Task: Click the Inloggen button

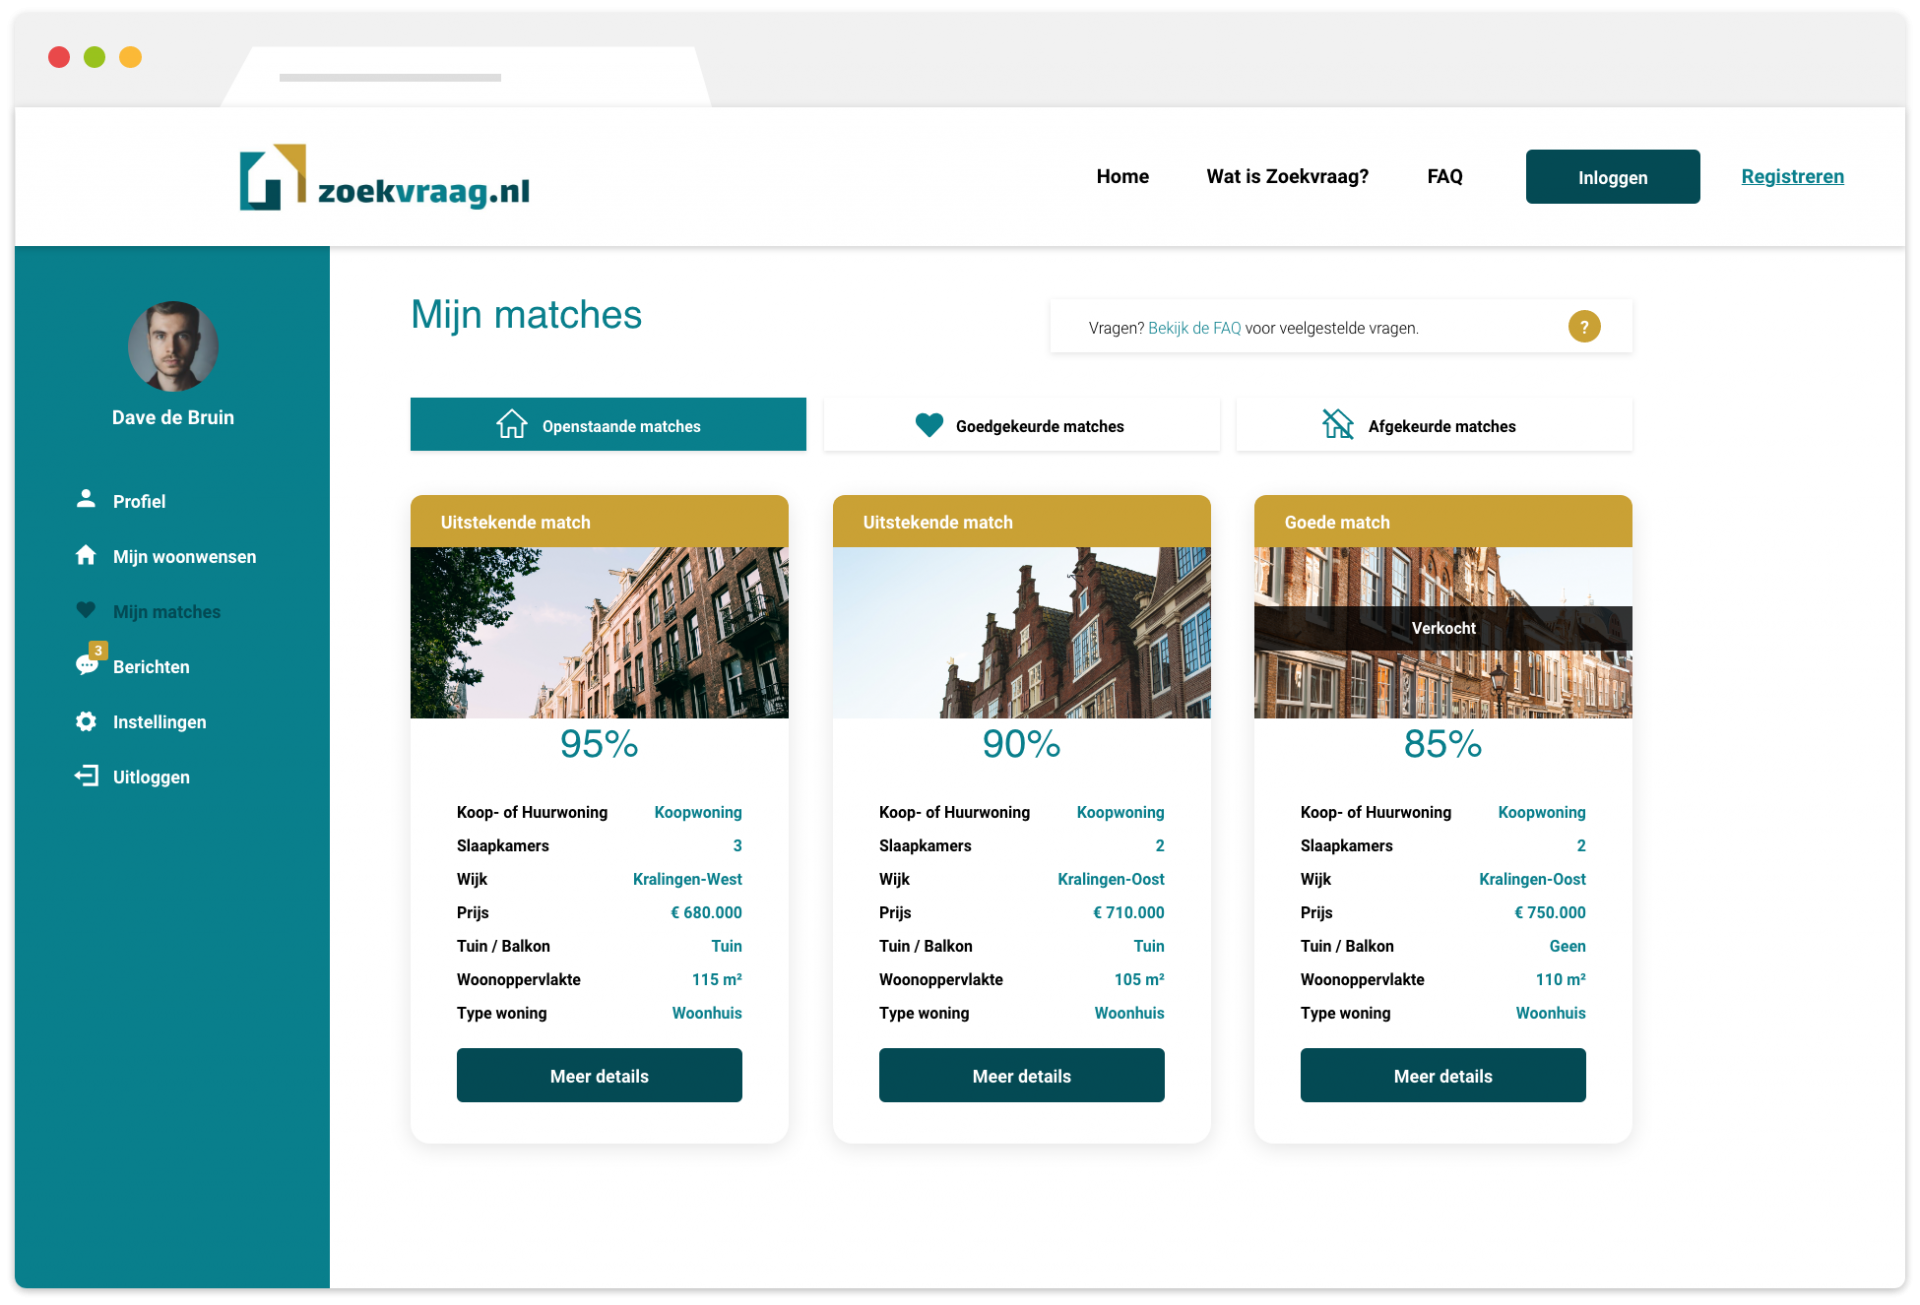Action: pyautogui.click(x=1612, y=177)
